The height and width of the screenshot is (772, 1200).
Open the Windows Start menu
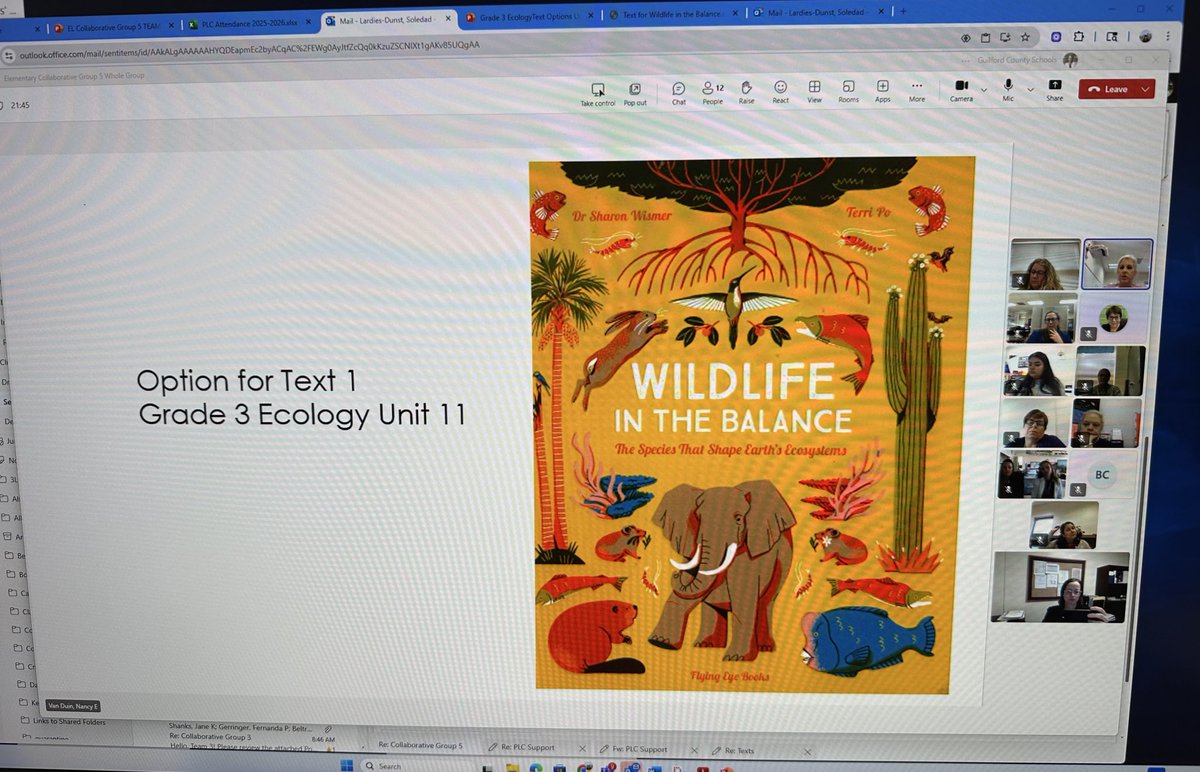(x=346, y=765)
